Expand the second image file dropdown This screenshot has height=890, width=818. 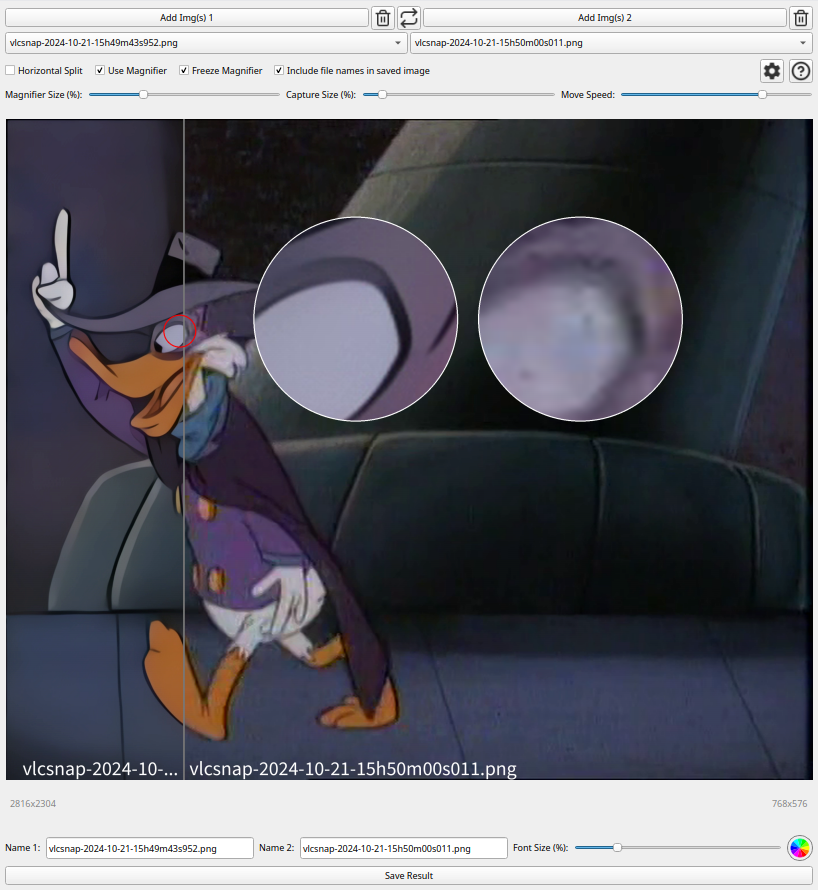coord(611,43)
